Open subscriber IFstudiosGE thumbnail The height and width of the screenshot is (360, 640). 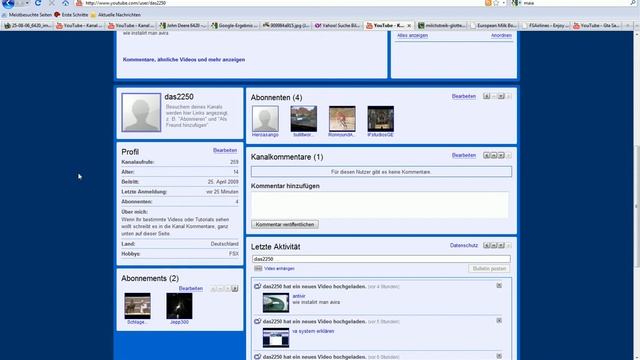click(380, 119)
